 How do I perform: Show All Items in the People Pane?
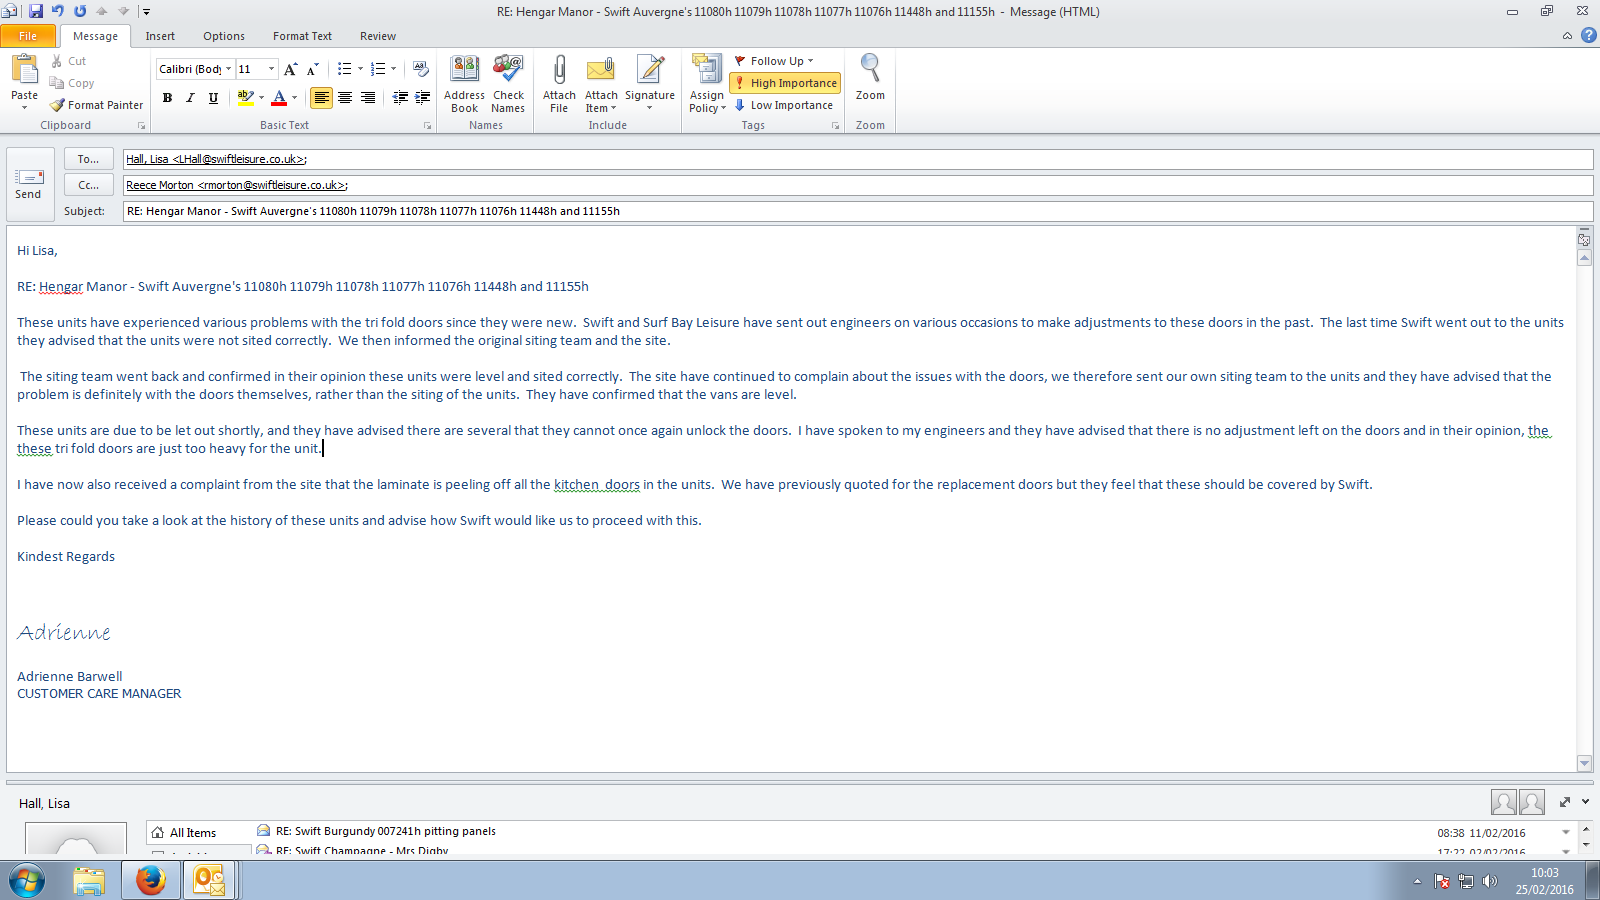coord(198,832)
